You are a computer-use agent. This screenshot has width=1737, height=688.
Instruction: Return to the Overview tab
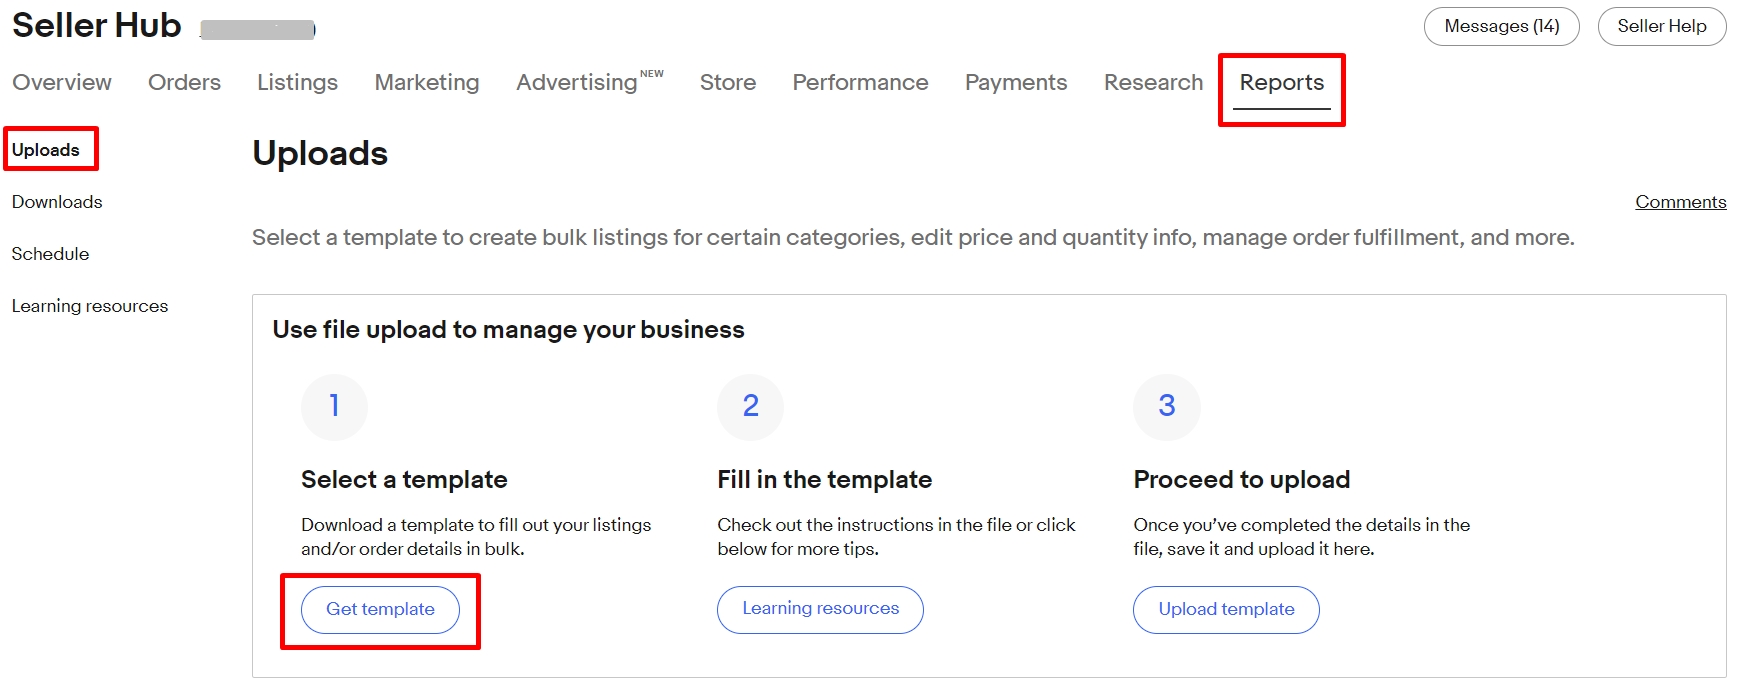pyautogui.click(x=61, y=83)
